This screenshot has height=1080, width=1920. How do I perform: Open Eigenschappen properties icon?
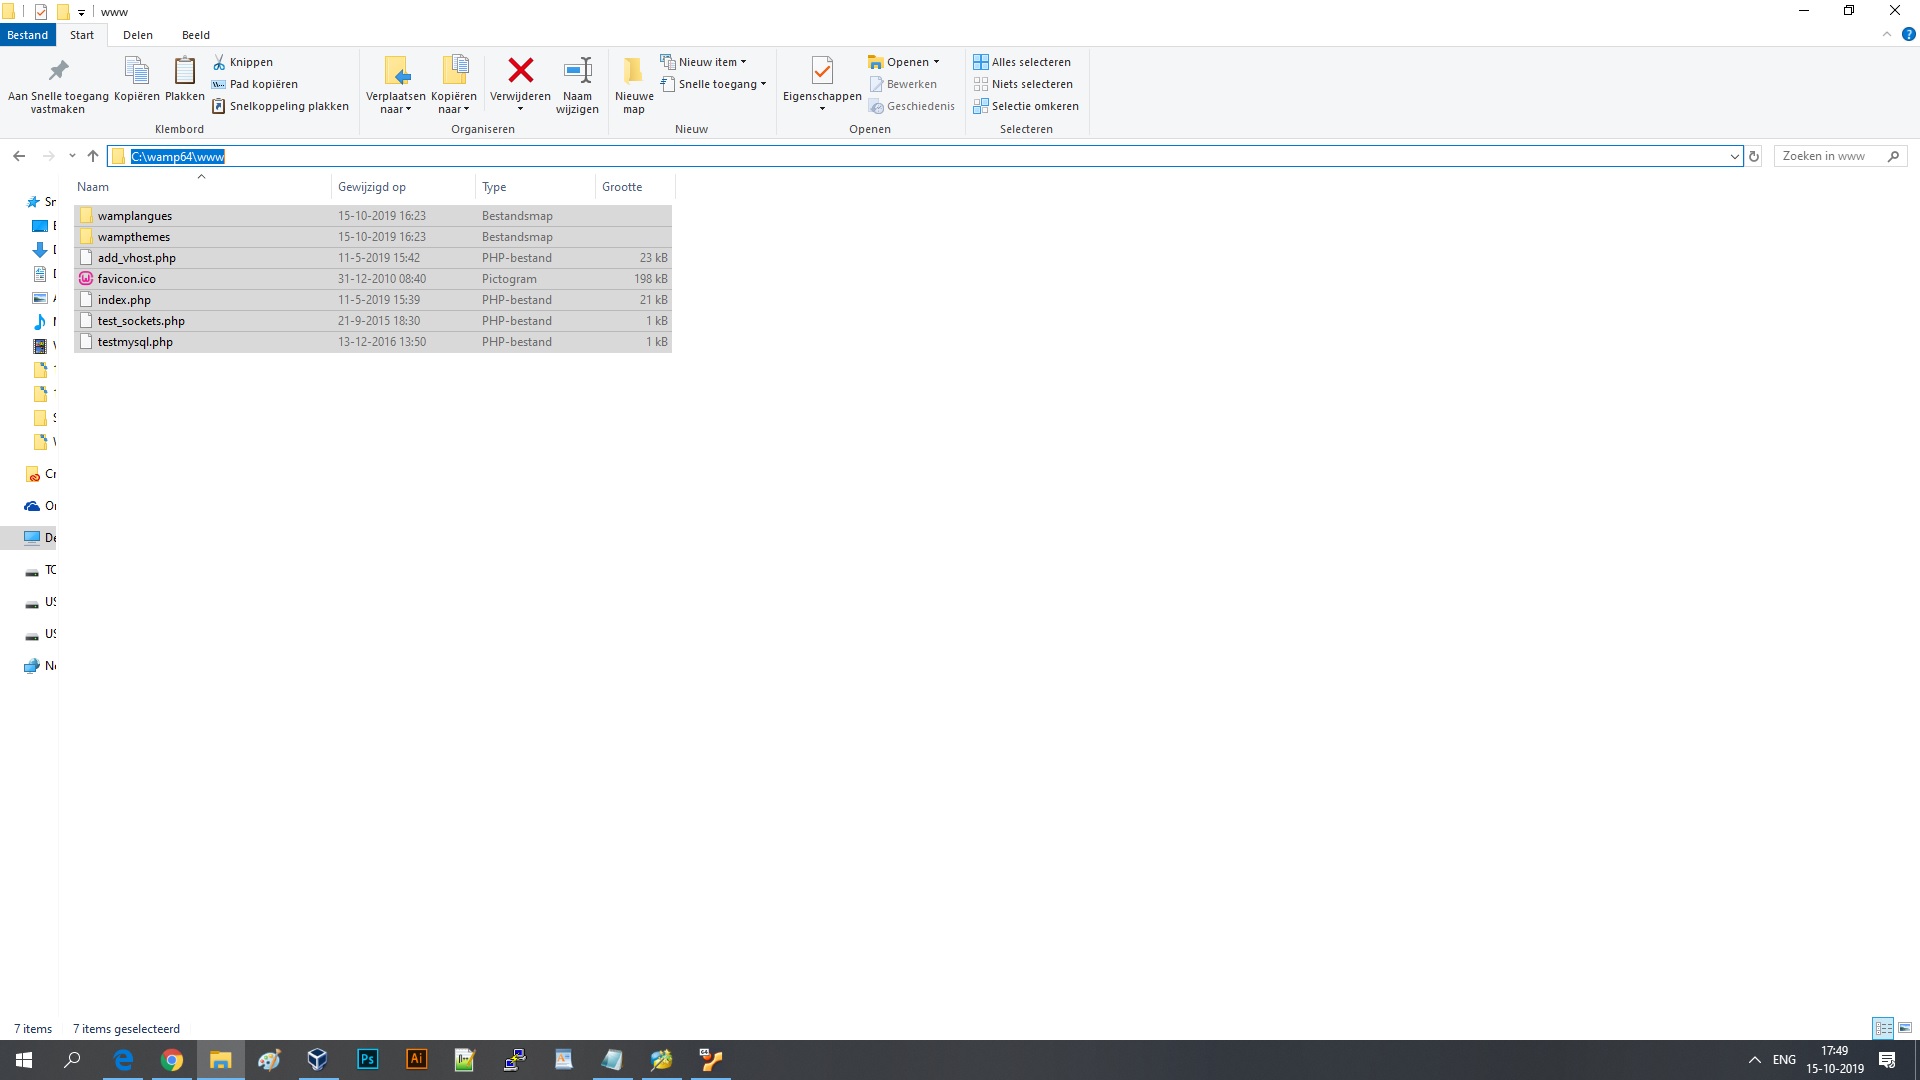point(821,72)
